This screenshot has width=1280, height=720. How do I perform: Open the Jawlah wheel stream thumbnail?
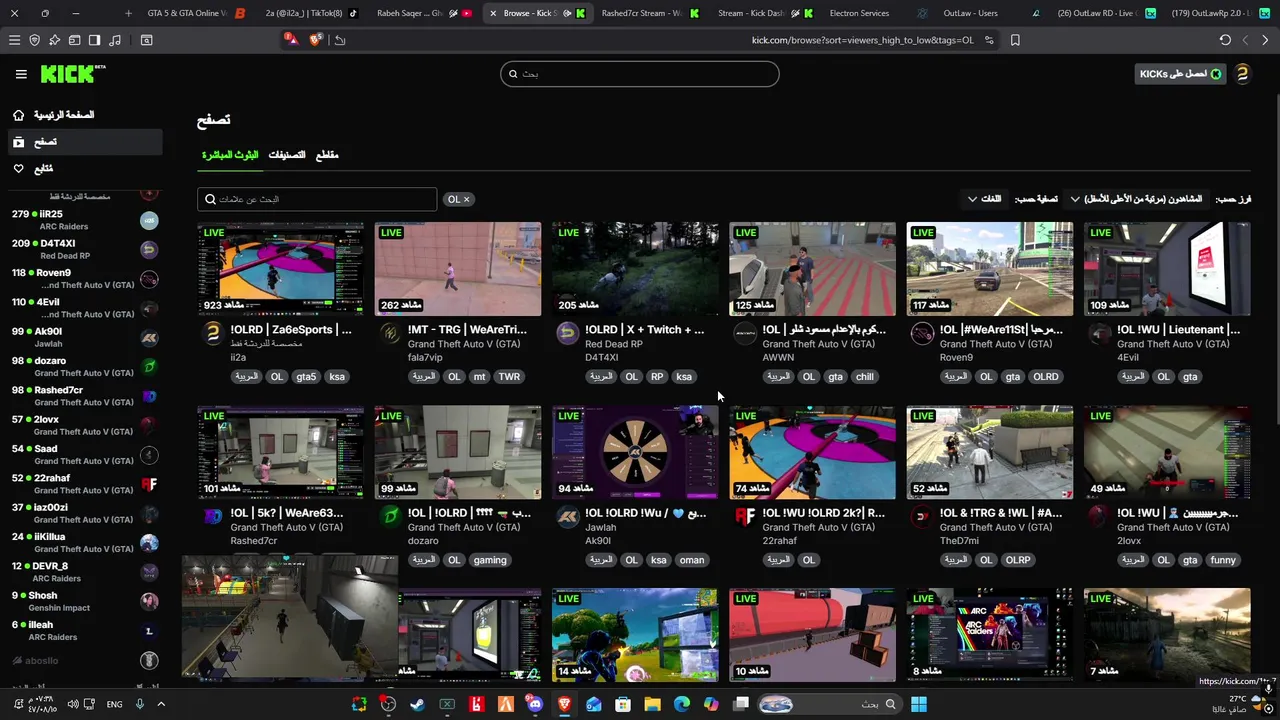635,452
